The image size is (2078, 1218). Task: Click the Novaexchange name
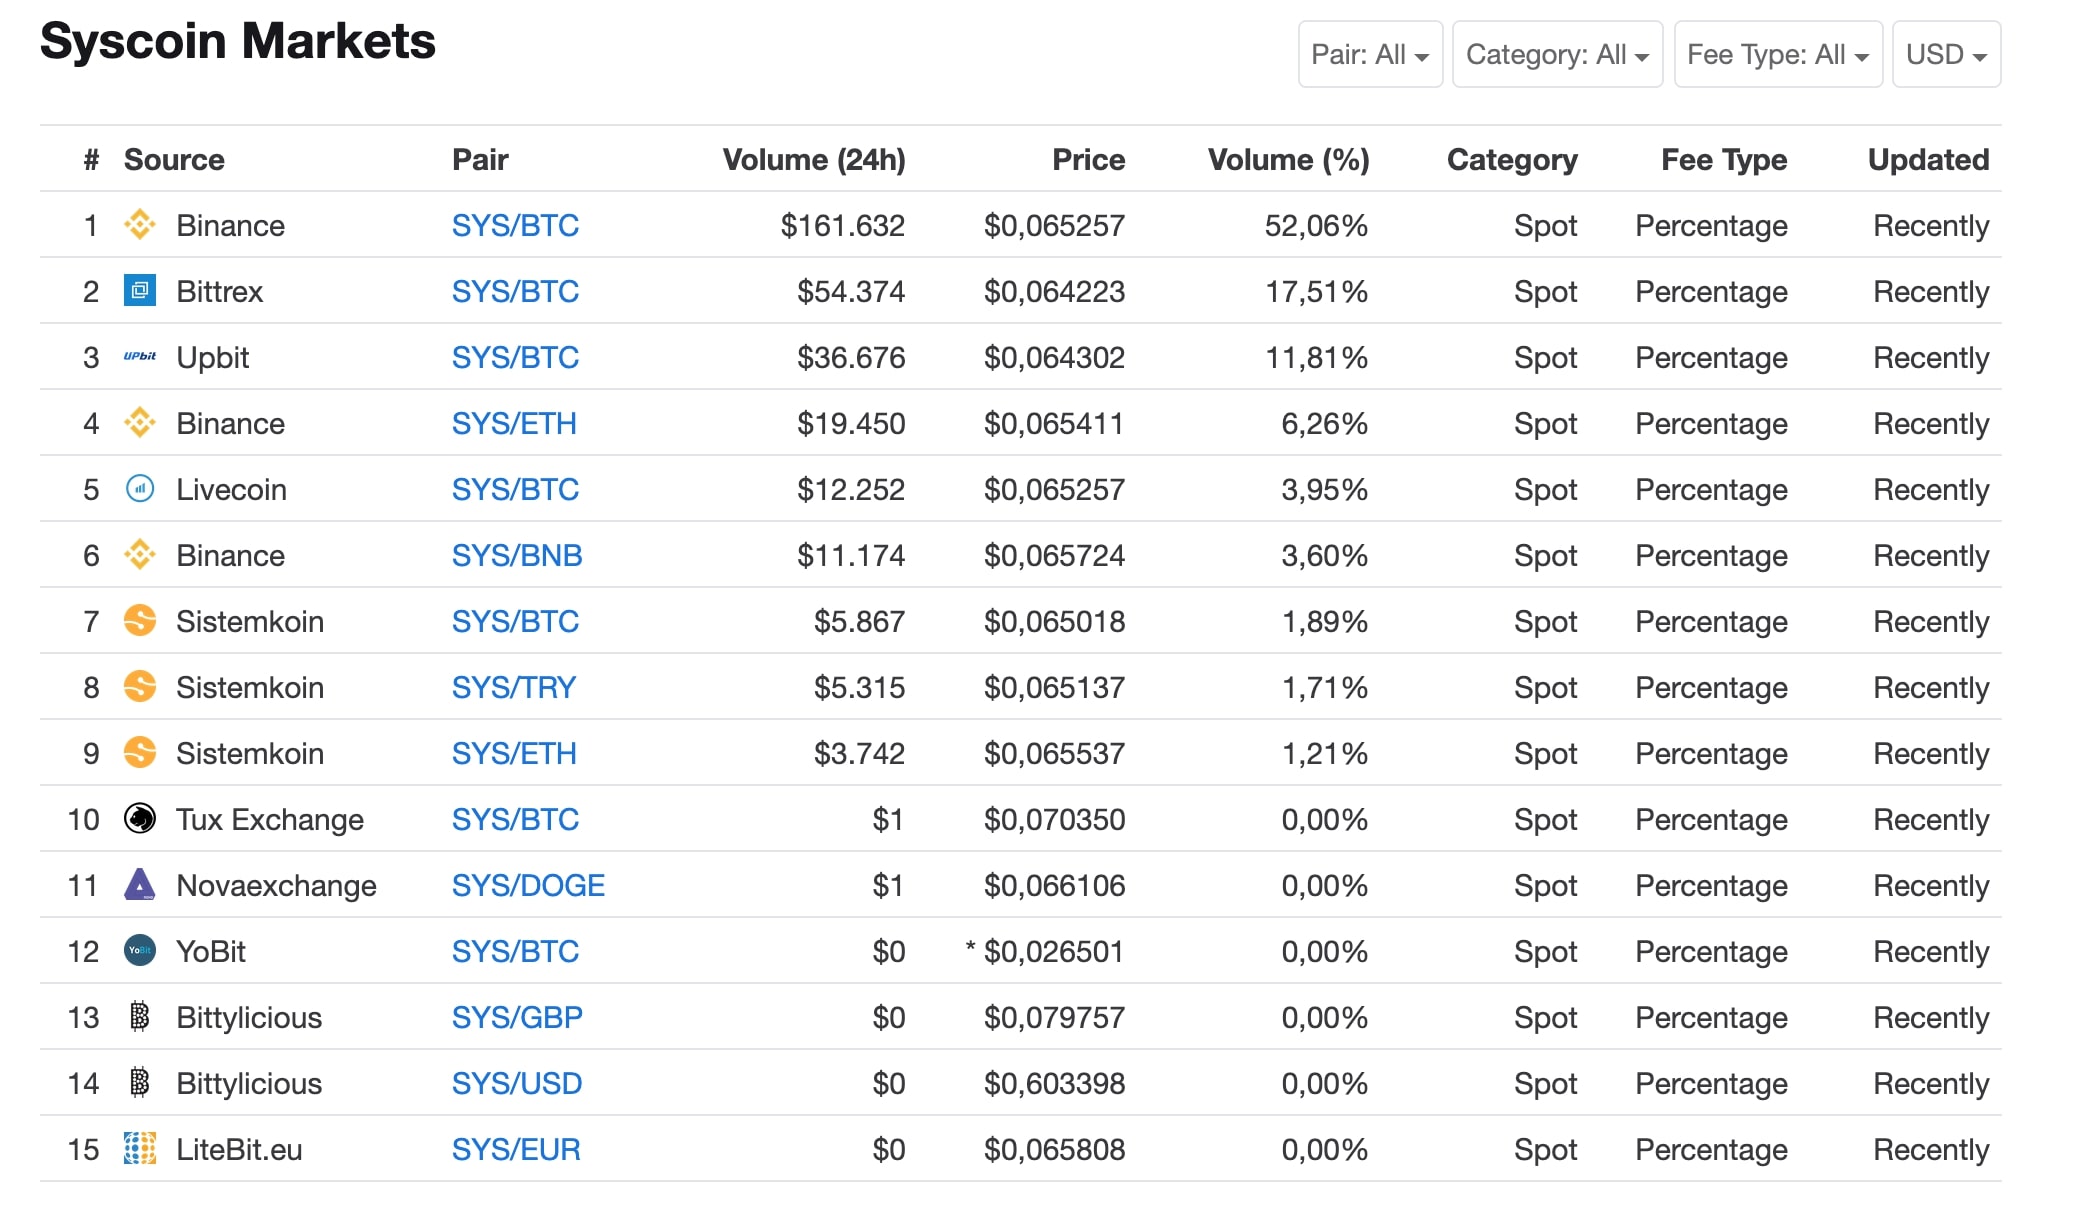(x=276, y=886)
